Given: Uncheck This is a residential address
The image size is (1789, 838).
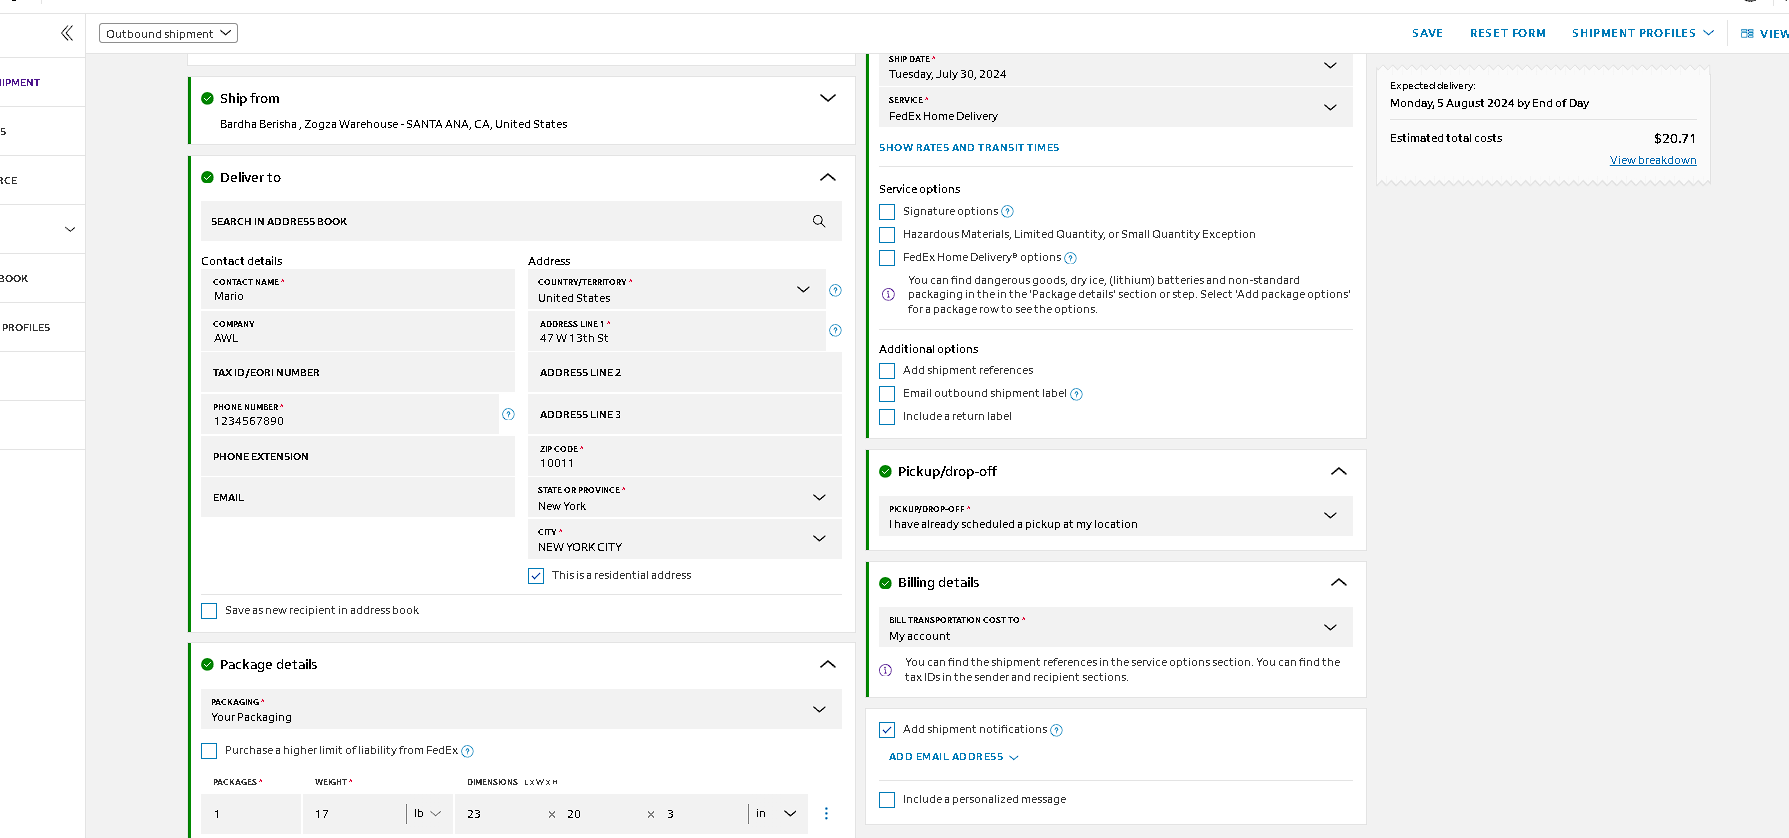Looking at the screenshot, I should [536, 576].
